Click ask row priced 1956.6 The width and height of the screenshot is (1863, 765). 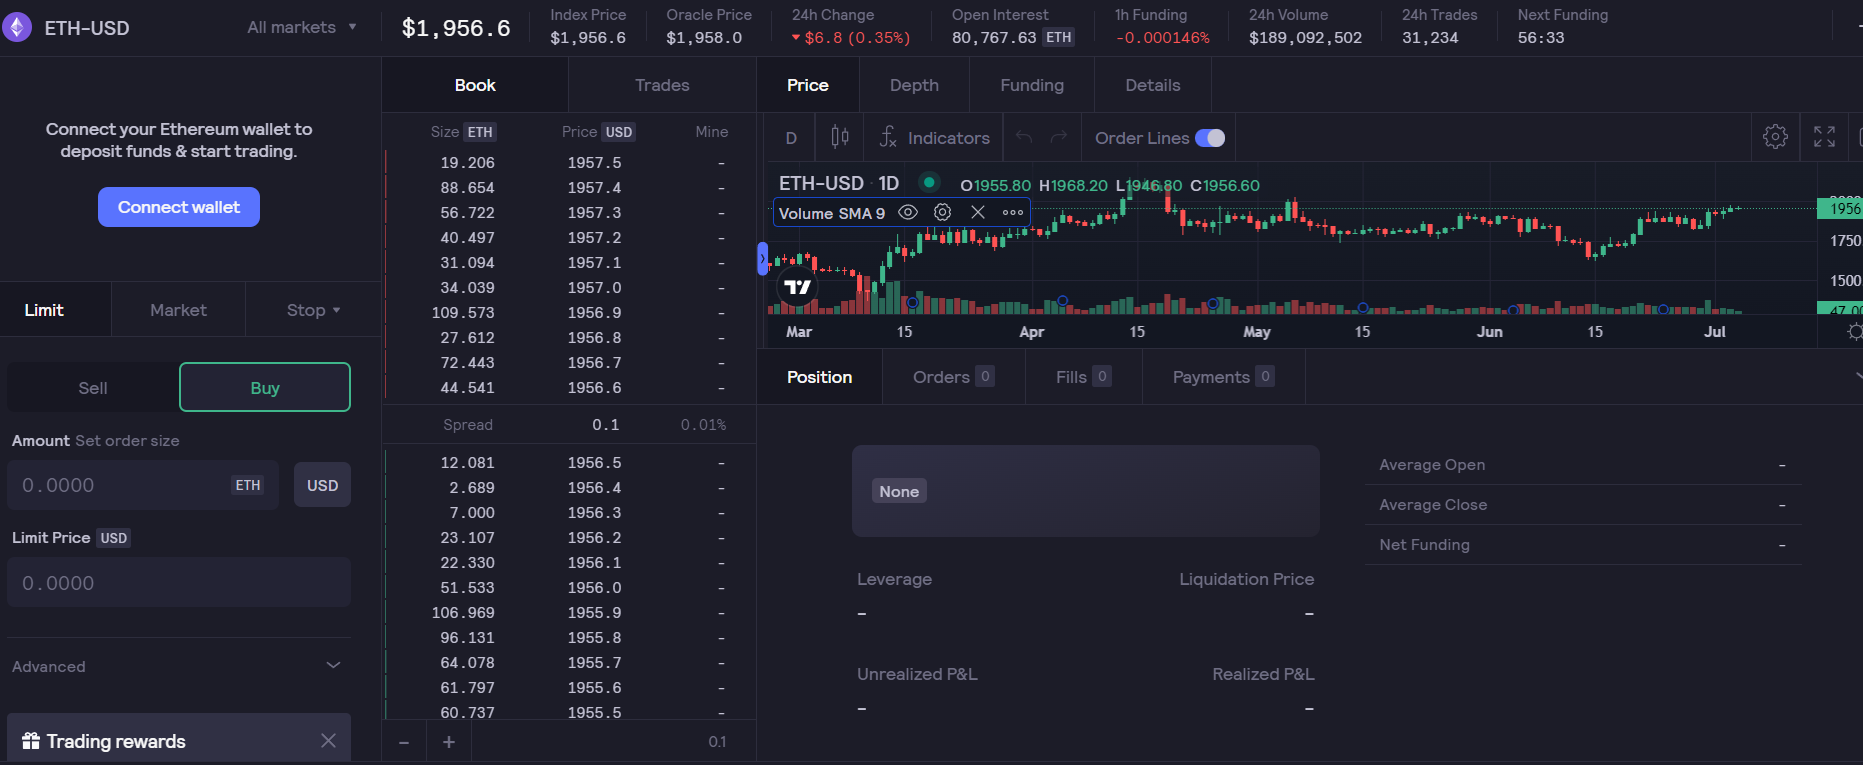tap(570, 387)
